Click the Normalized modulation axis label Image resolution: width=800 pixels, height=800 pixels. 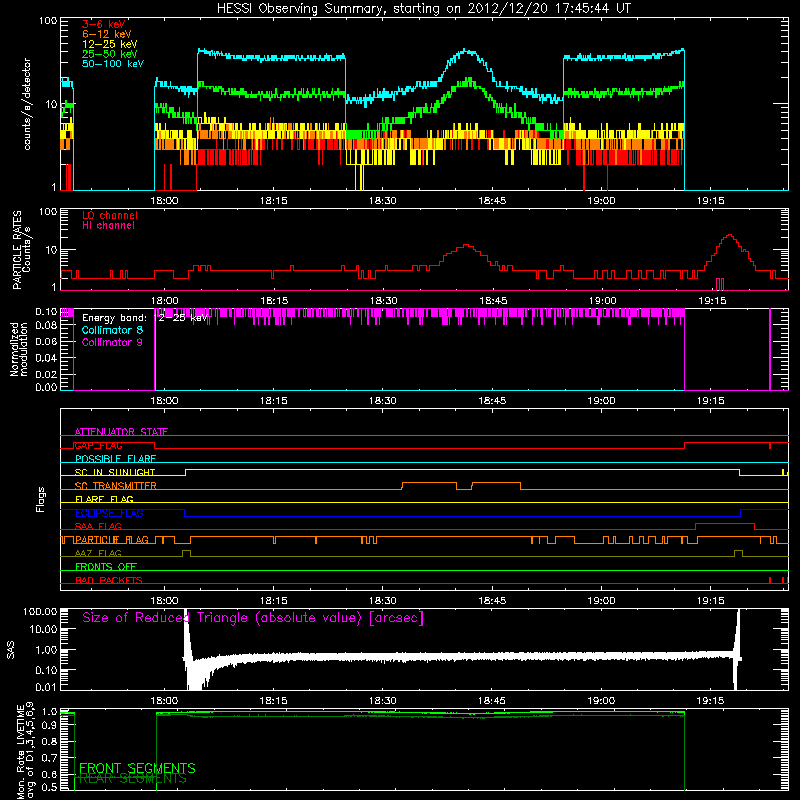(19, 349)
